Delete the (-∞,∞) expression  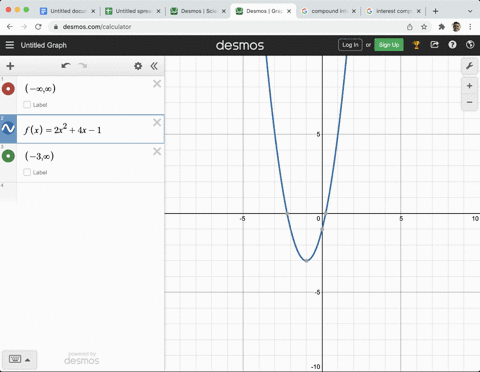pyautogui.click(x=157, y=84)
